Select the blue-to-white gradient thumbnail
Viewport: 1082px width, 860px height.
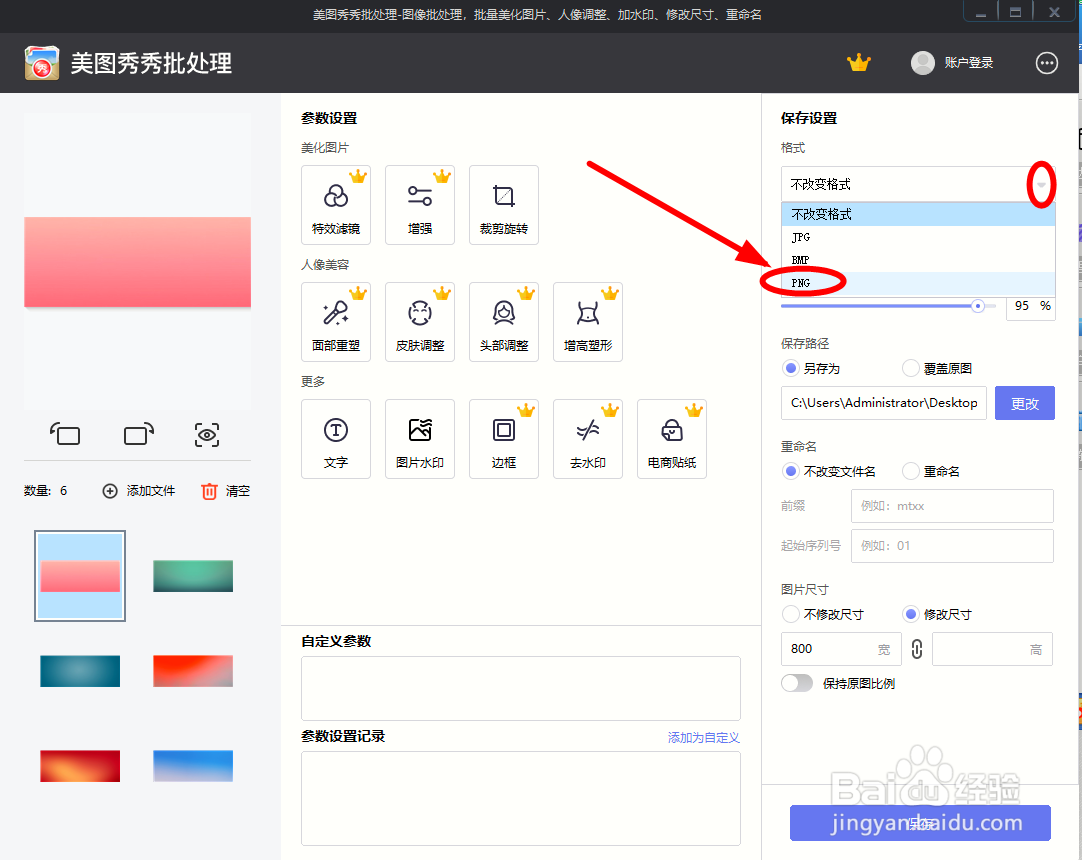pos(193,765)
